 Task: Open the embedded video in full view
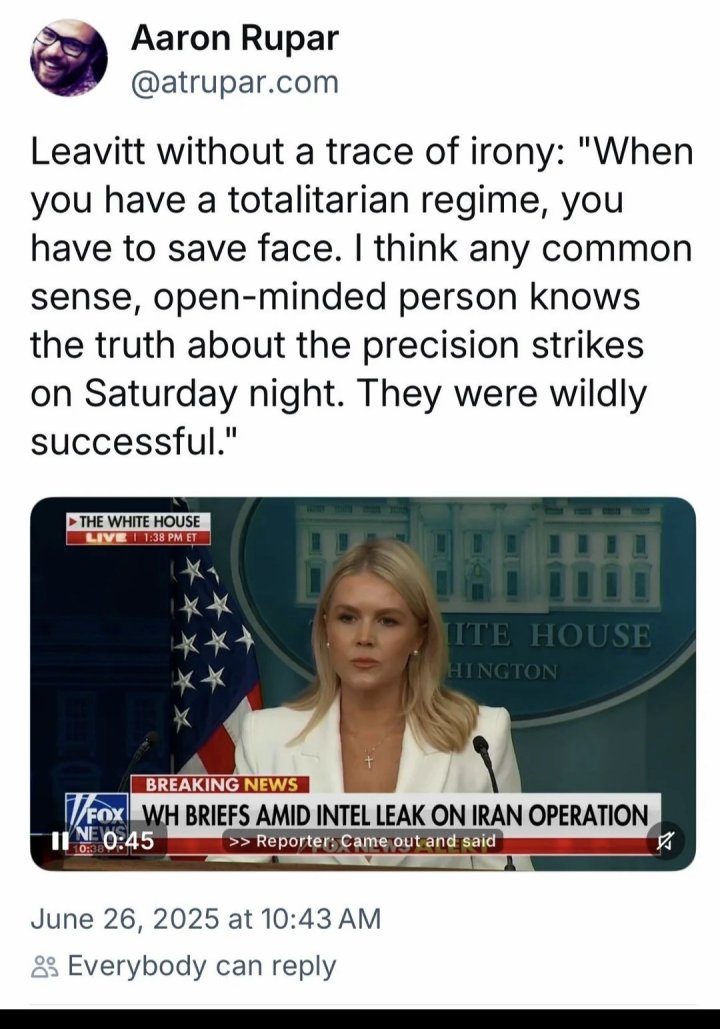[363, 684]
